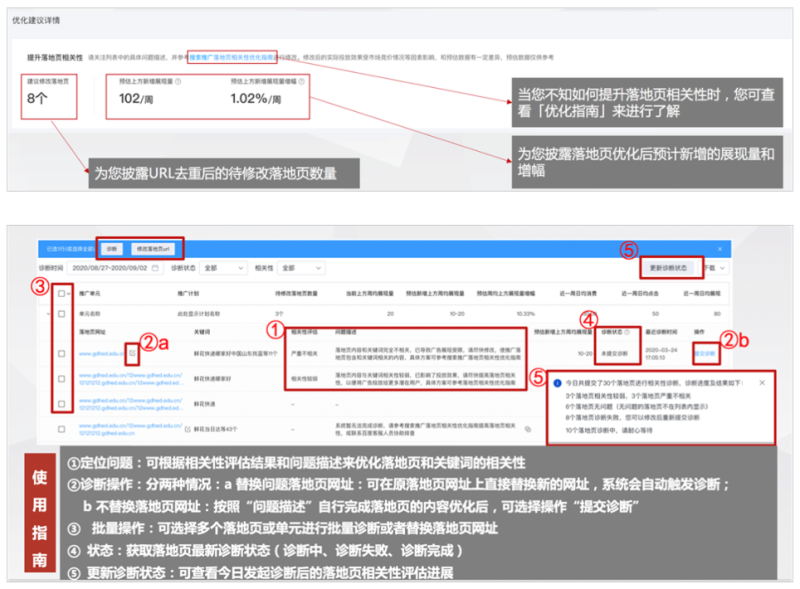Click the info icon next to 诊断状态 column header
The height and width of the screenshot is (589, 800).
coord(627,332)
